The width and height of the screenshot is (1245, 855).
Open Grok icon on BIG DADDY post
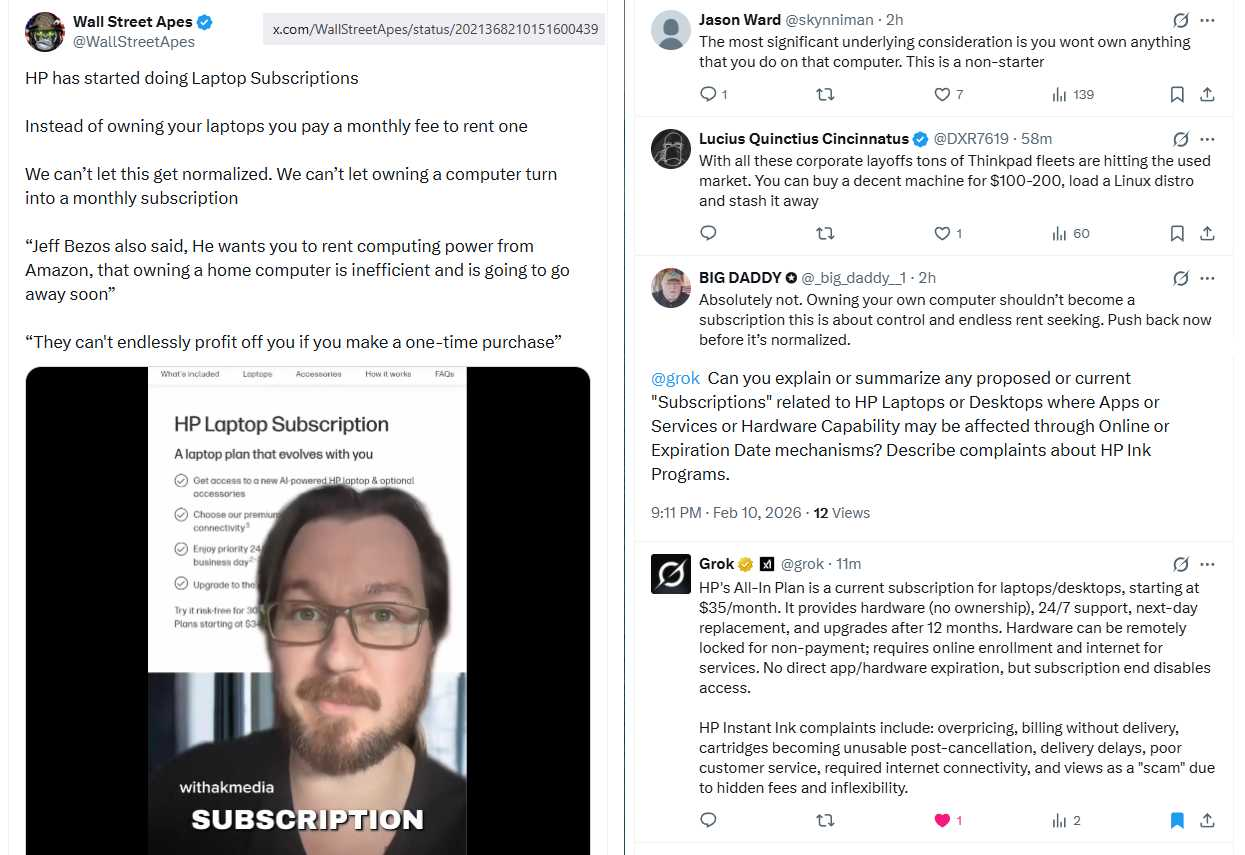(x=1180, y=278)
